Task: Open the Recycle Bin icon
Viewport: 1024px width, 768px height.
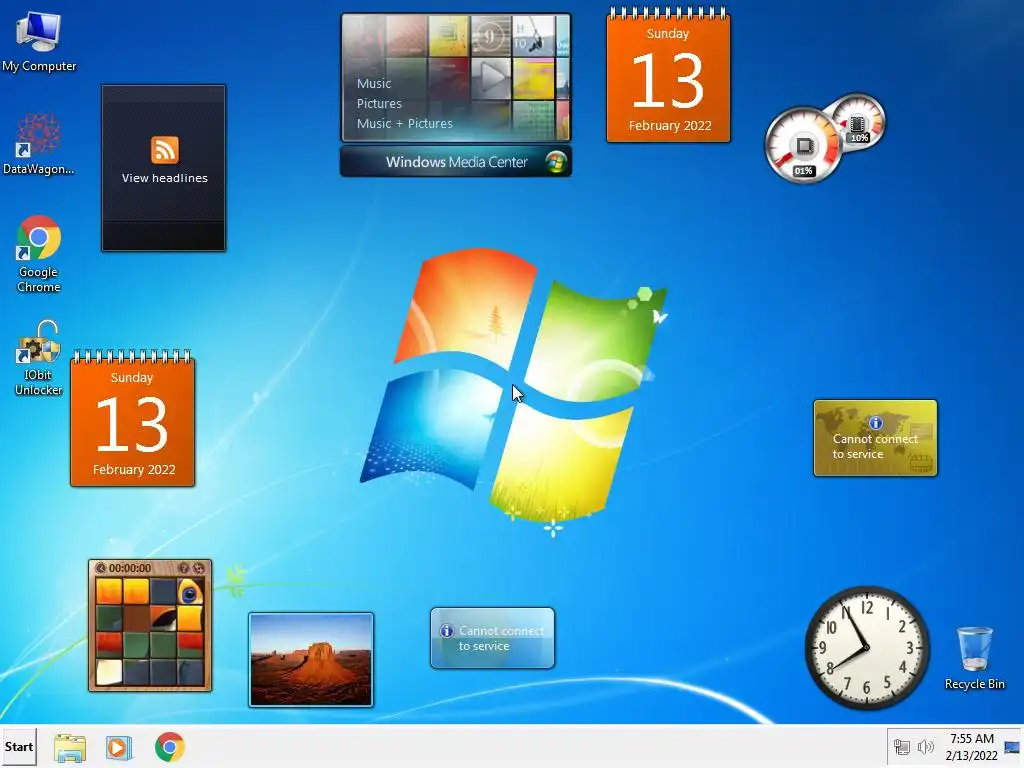Action: coord(974,658)
